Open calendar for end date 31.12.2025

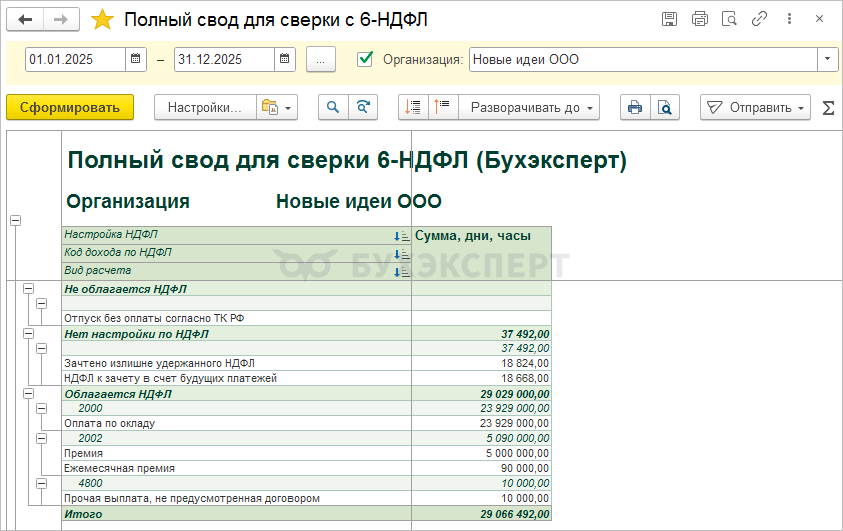[x=283, y=59]
